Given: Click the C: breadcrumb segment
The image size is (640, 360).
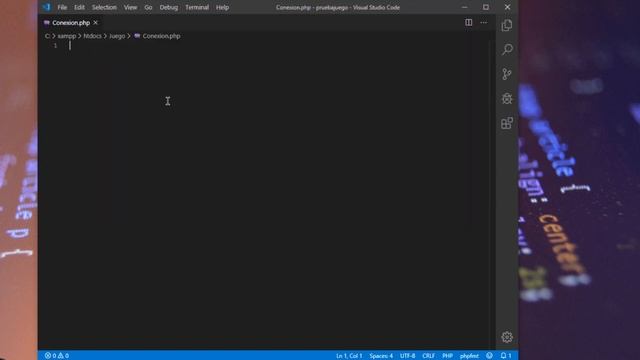Looking at the screenshot, I should click(x=47, y=36).
